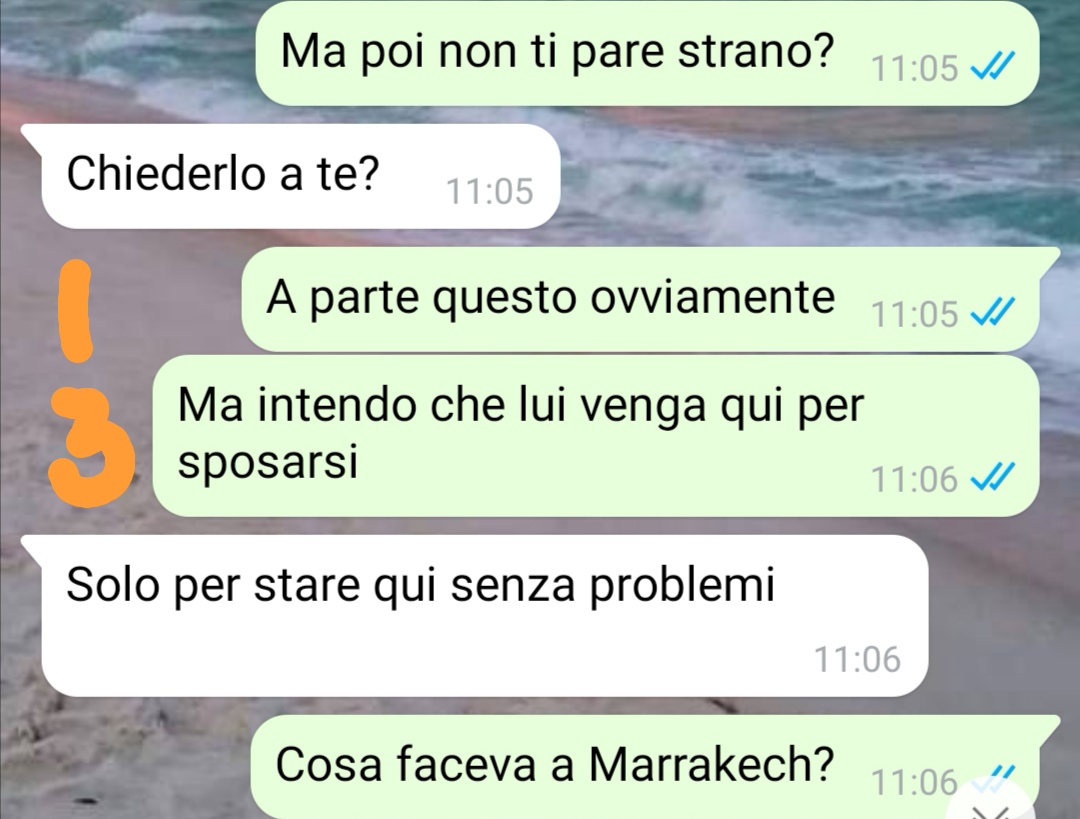
Task: Click the 11:05 timestamp on 'Chiederlo a te?'
Action: coord(490,191)
